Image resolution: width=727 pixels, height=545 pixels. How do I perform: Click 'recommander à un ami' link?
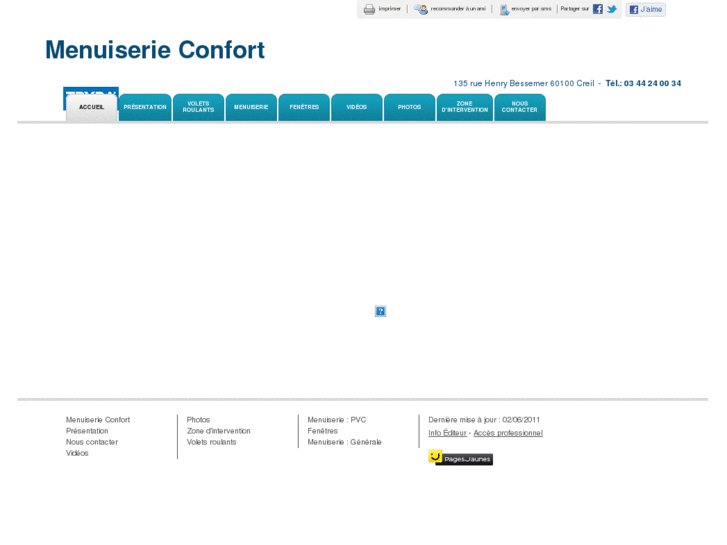(458, 9)
